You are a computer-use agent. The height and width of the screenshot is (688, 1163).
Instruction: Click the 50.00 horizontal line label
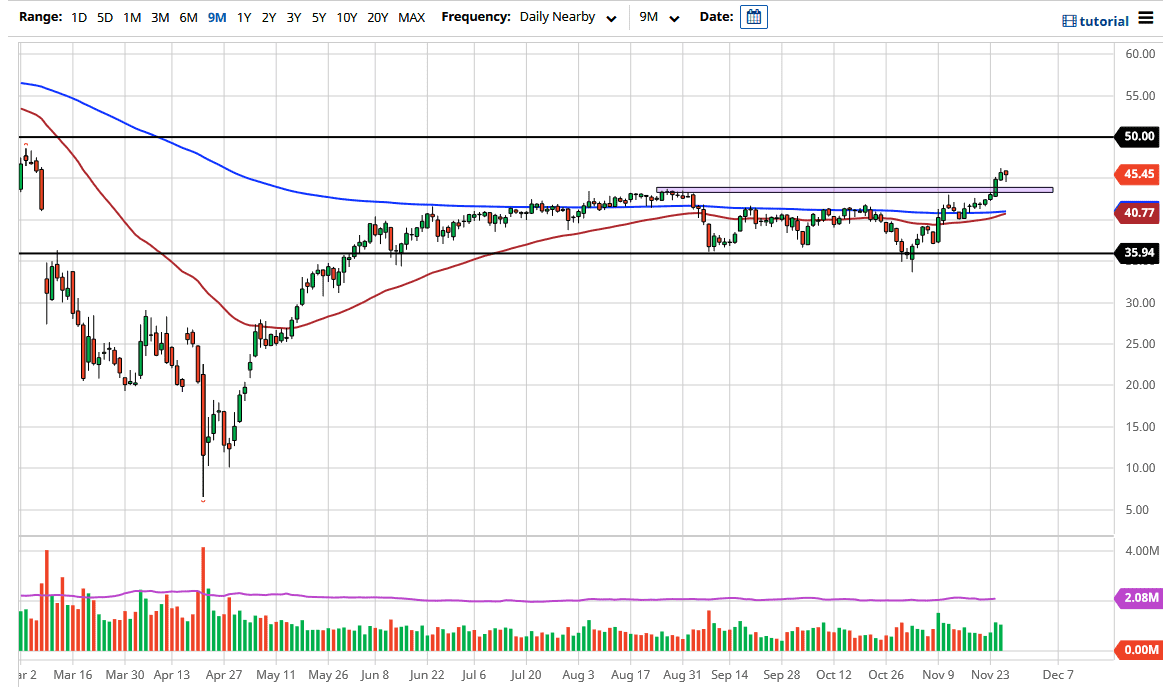click(x=1138, y=136)
